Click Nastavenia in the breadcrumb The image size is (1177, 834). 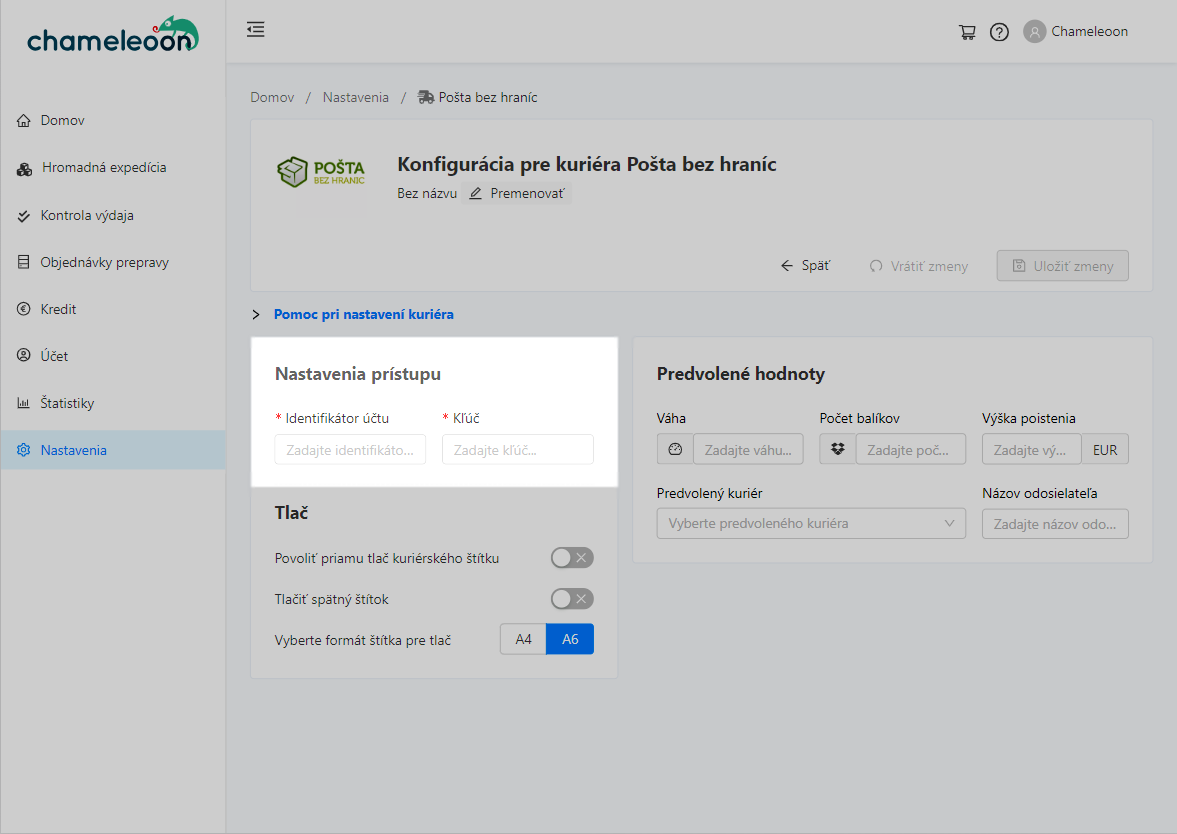click(355, 97)
